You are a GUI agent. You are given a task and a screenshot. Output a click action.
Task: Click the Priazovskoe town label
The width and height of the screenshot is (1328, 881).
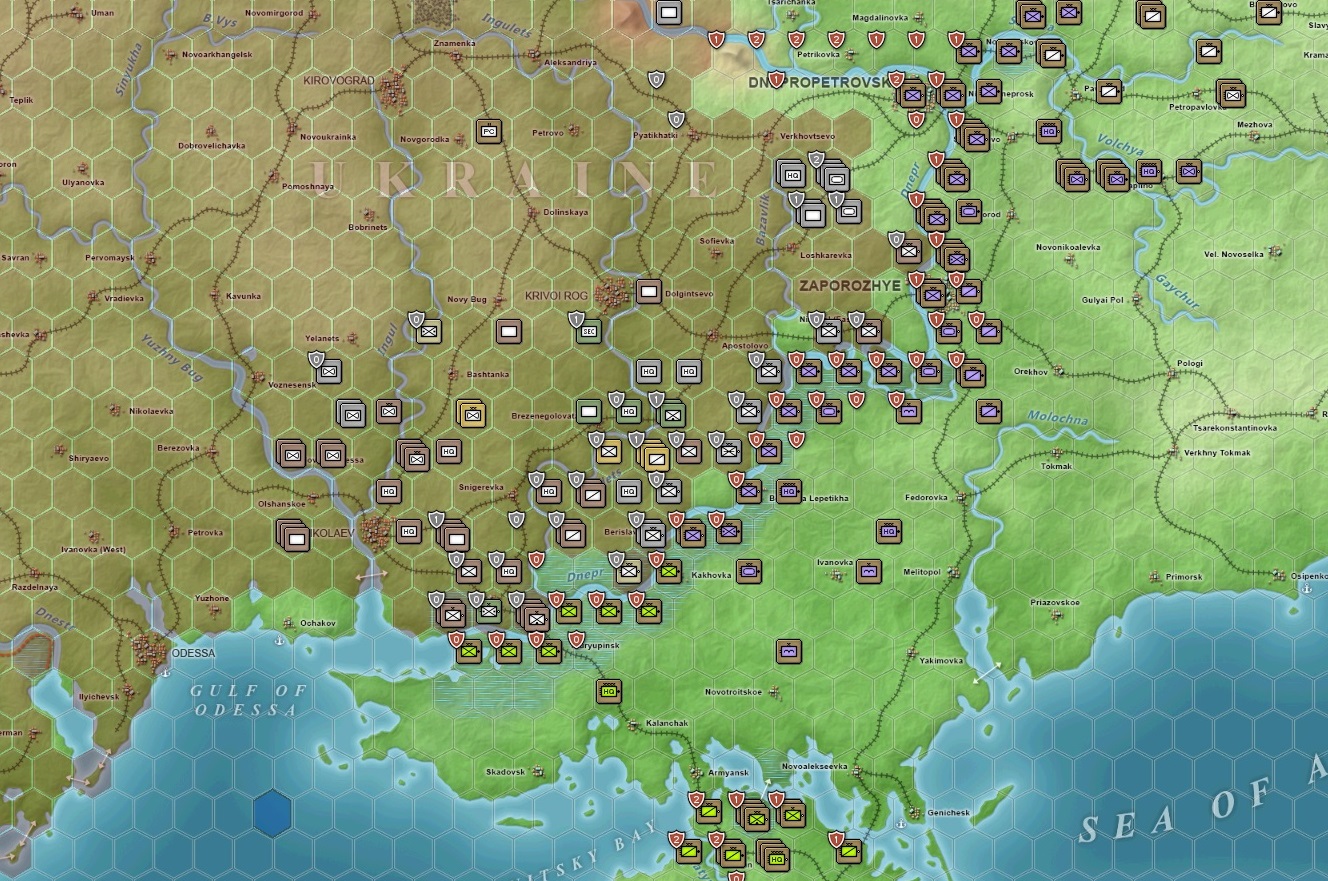[1055, 603]
